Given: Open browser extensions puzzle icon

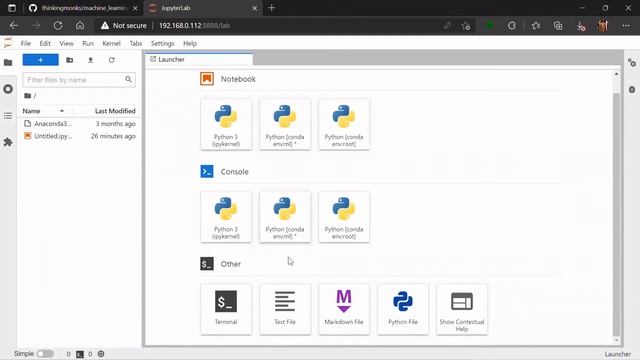Looking at the screenshot, I should coord(511,25).
